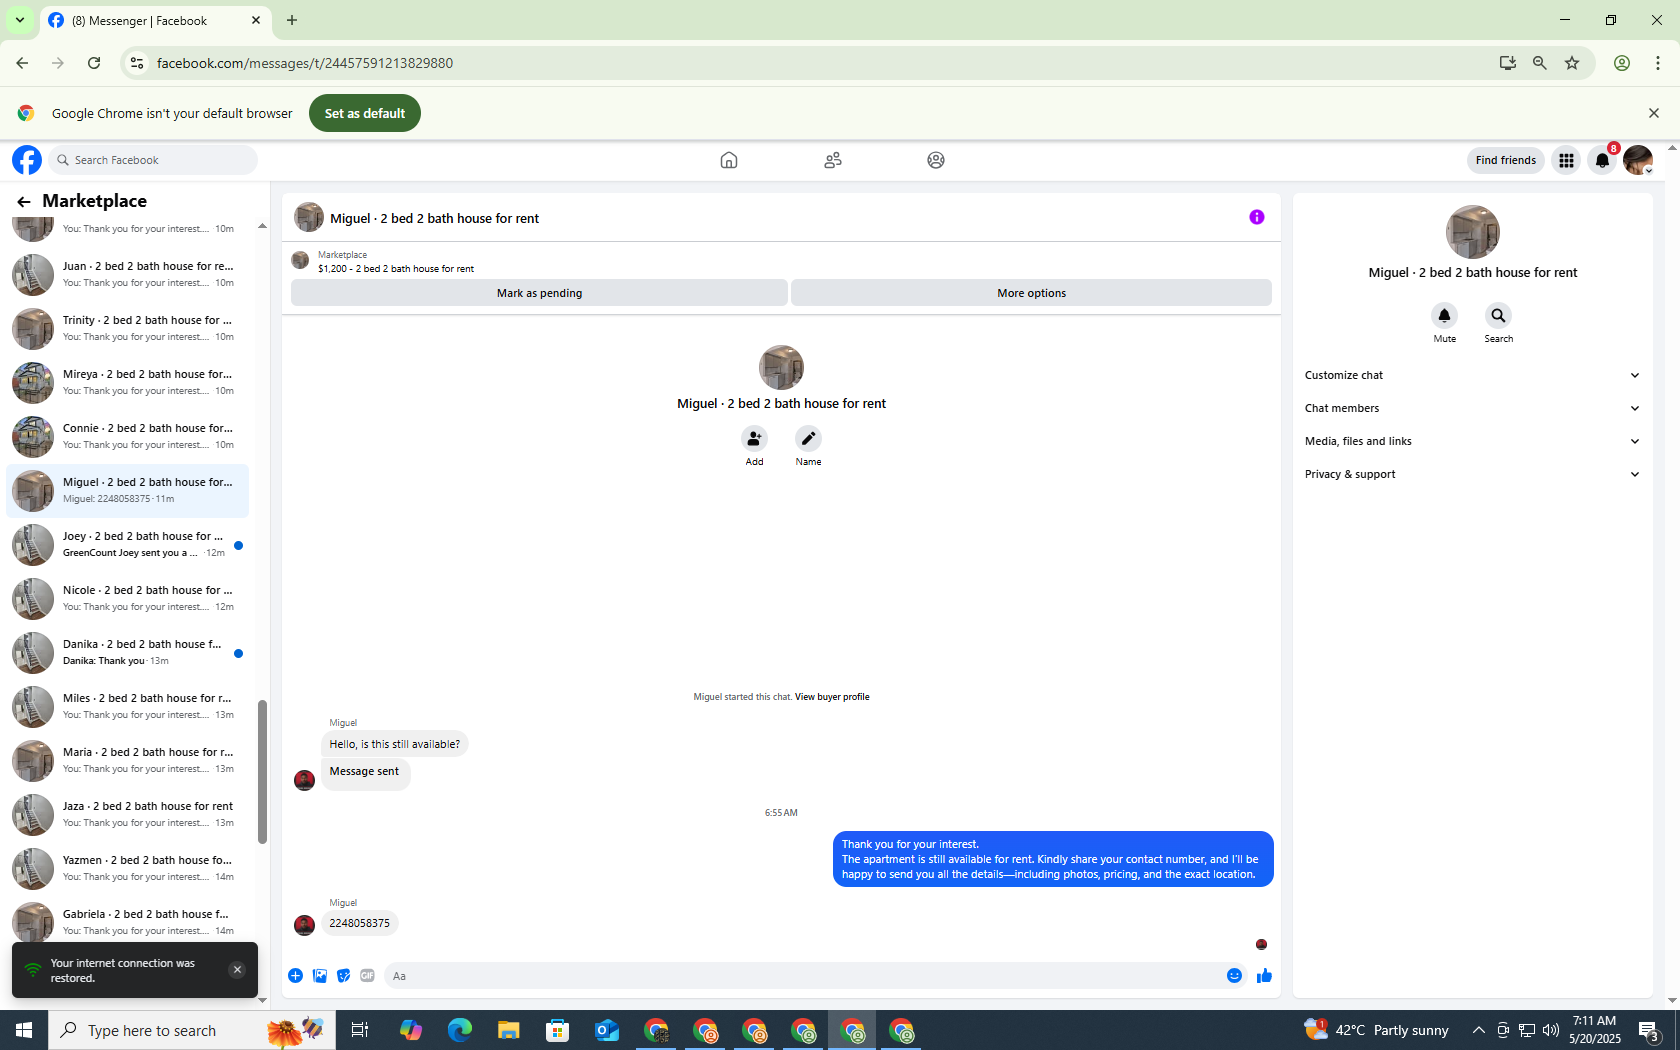1680x1050 pixels.
Task: Expand Chat members section
Action: (x=1472, y=408)
